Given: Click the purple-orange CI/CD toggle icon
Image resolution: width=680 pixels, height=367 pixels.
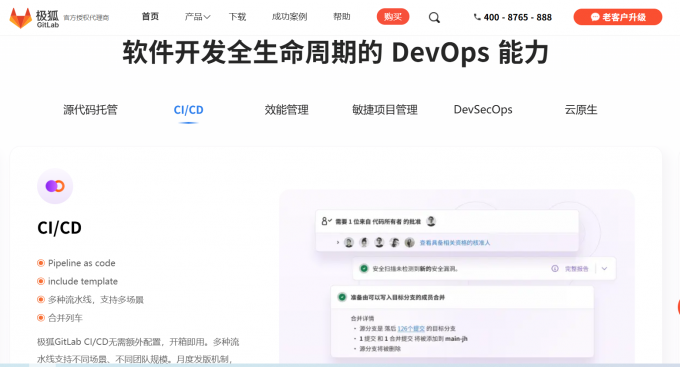Looking at the screenshot, I should coord(55,186).
